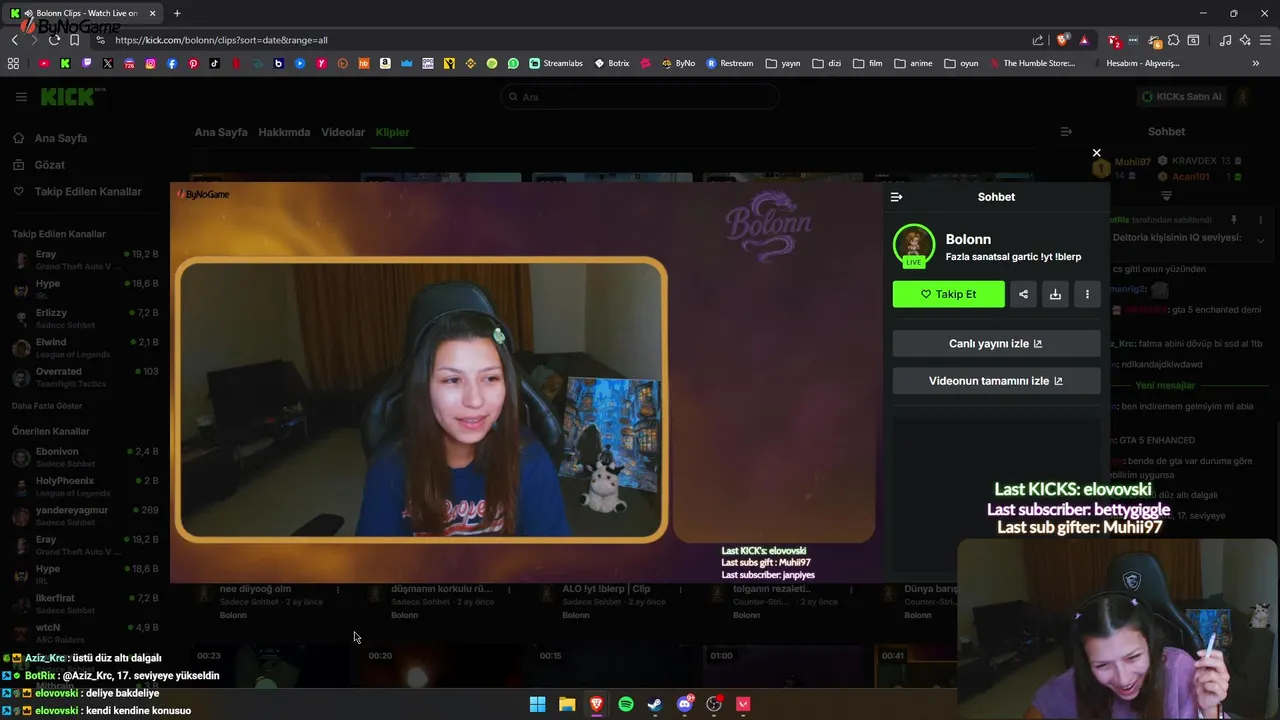Expand Daha Fazla Göster in sidebar
Viewport: 1280px width, 720px height.
(x=47, y=406)
